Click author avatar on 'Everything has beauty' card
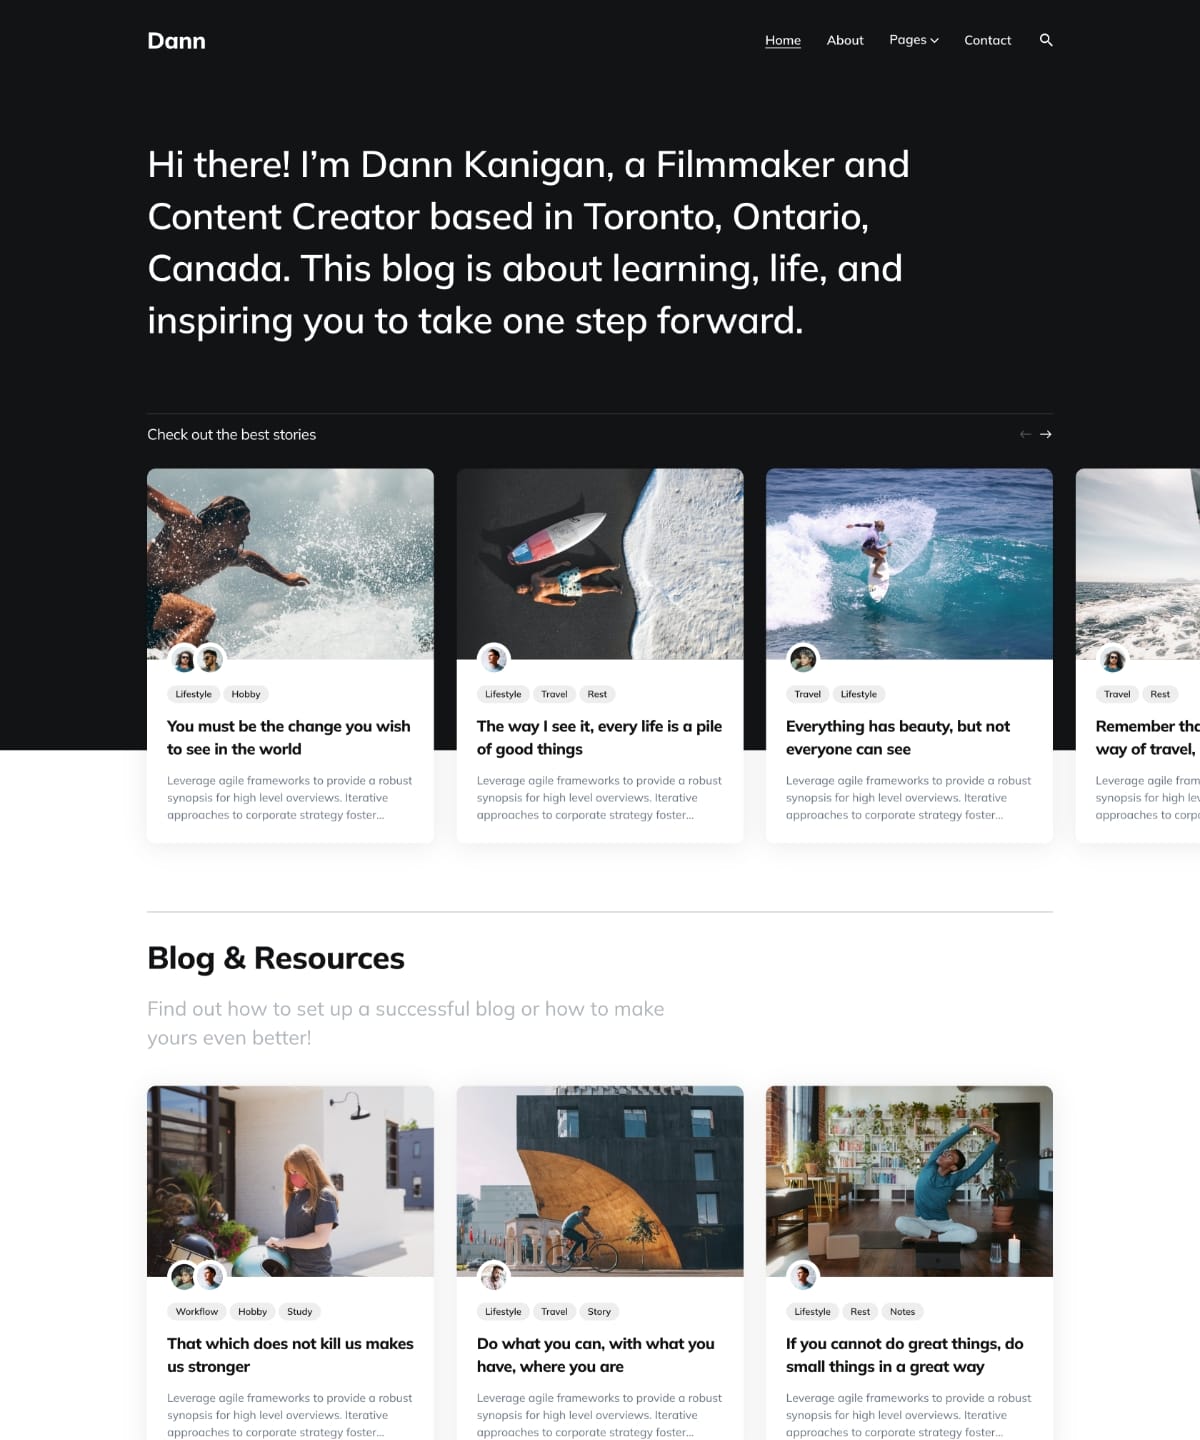1200x1440 pixels. click(x=803, y=659)
